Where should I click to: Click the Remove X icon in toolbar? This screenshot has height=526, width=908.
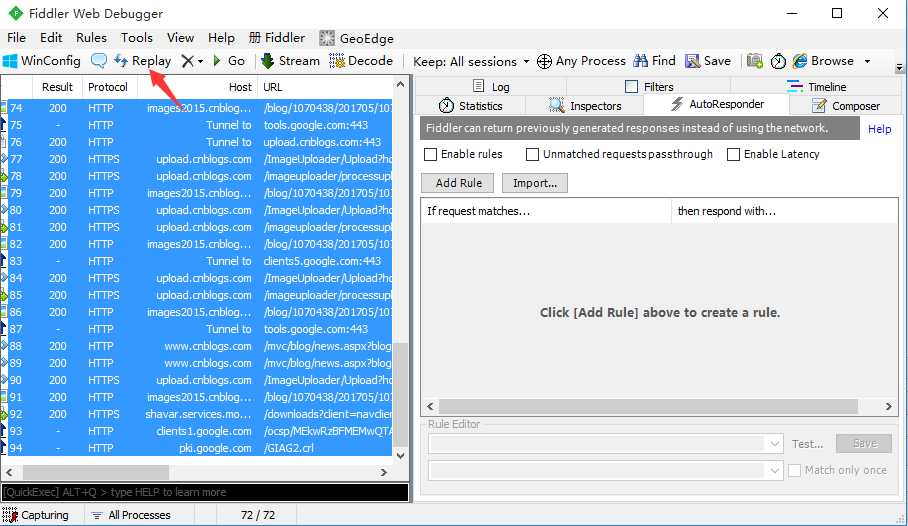188,61
